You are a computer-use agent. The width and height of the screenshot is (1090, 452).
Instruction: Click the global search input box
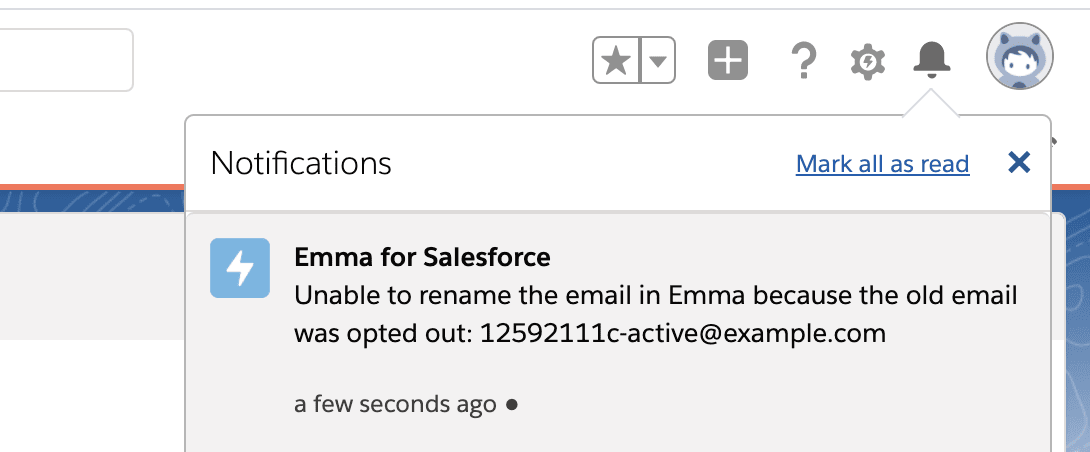click(x=66, y=60)
